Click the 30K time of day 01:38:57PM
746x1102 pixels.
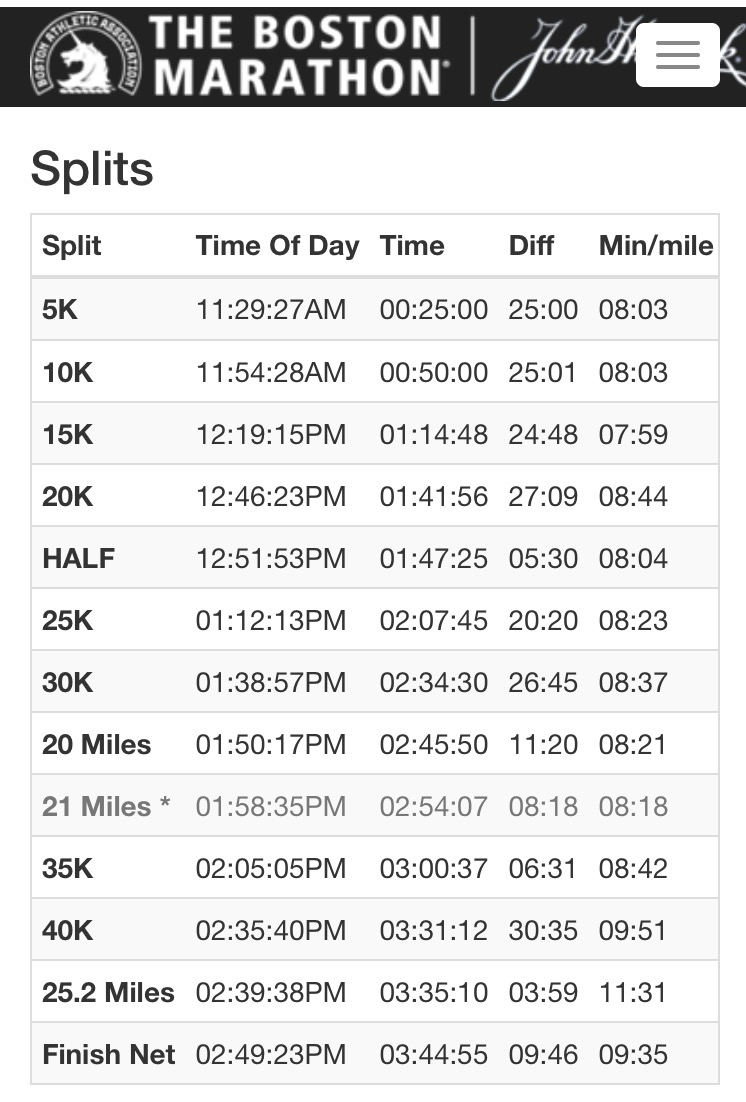coord(270,682)
